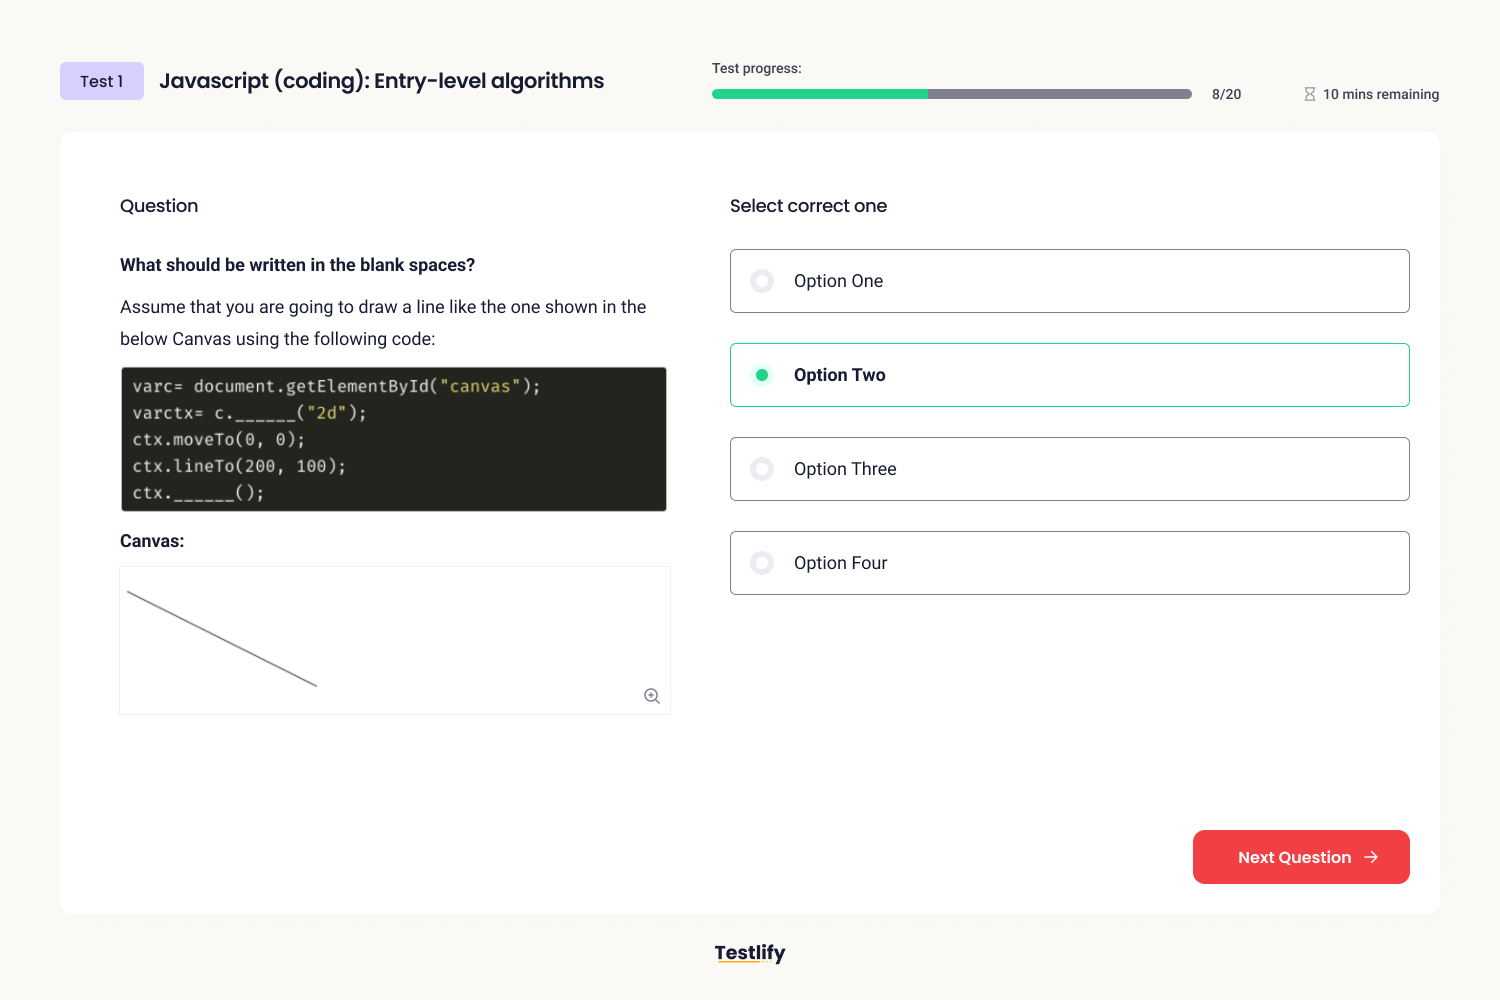
Task: Click the "8/20" progress counter
Action: (x=1225, y=93)
